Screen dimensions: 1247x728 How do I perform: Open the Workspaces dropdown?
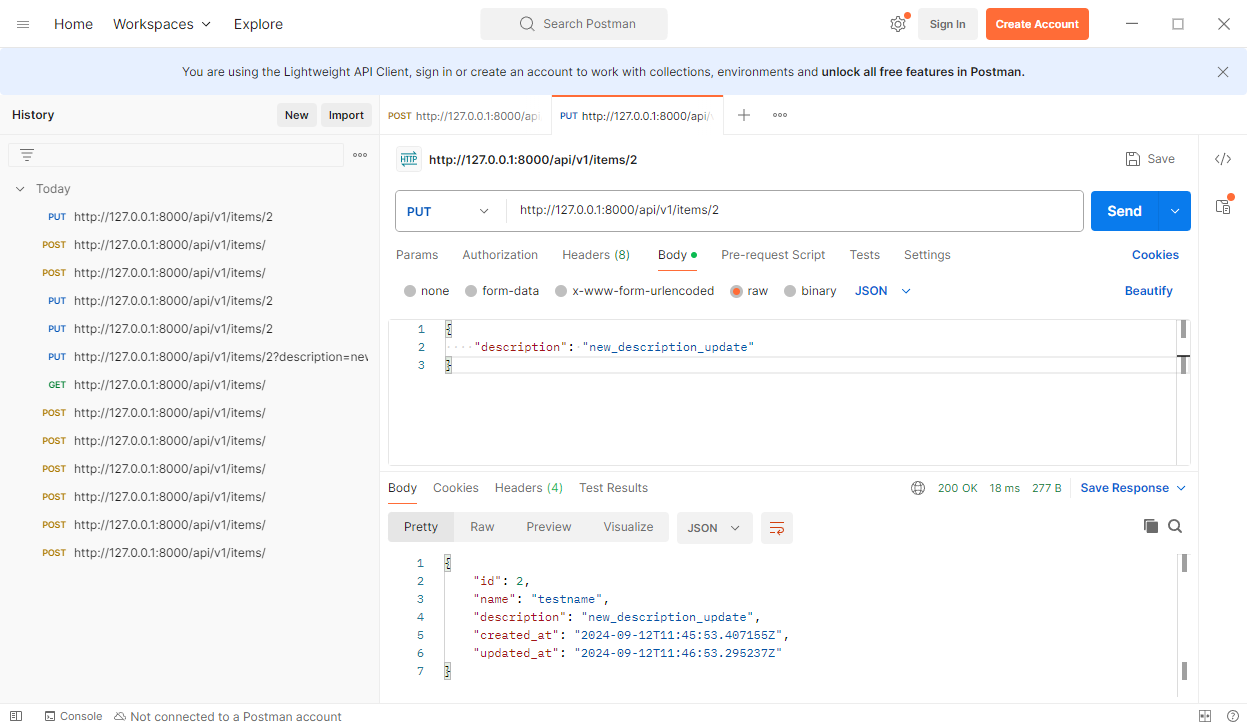coord(162,24)
